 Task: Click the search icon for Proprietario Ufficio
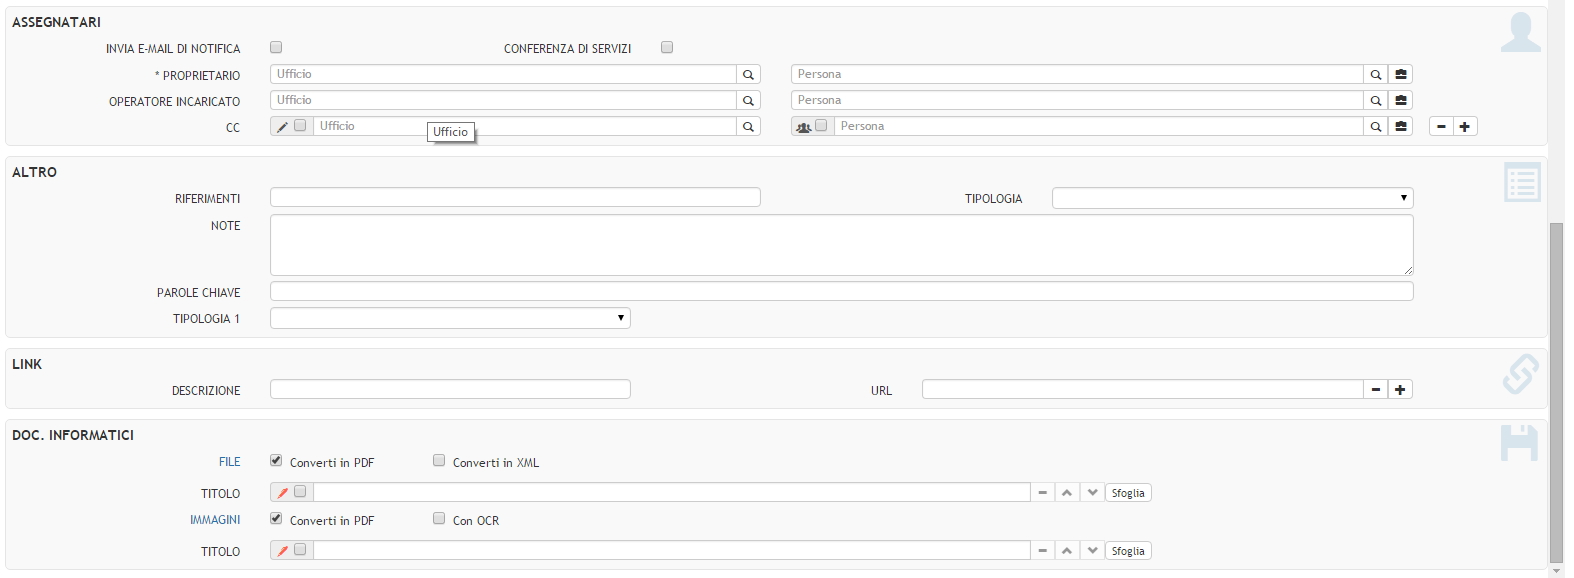tap(748, 75)
